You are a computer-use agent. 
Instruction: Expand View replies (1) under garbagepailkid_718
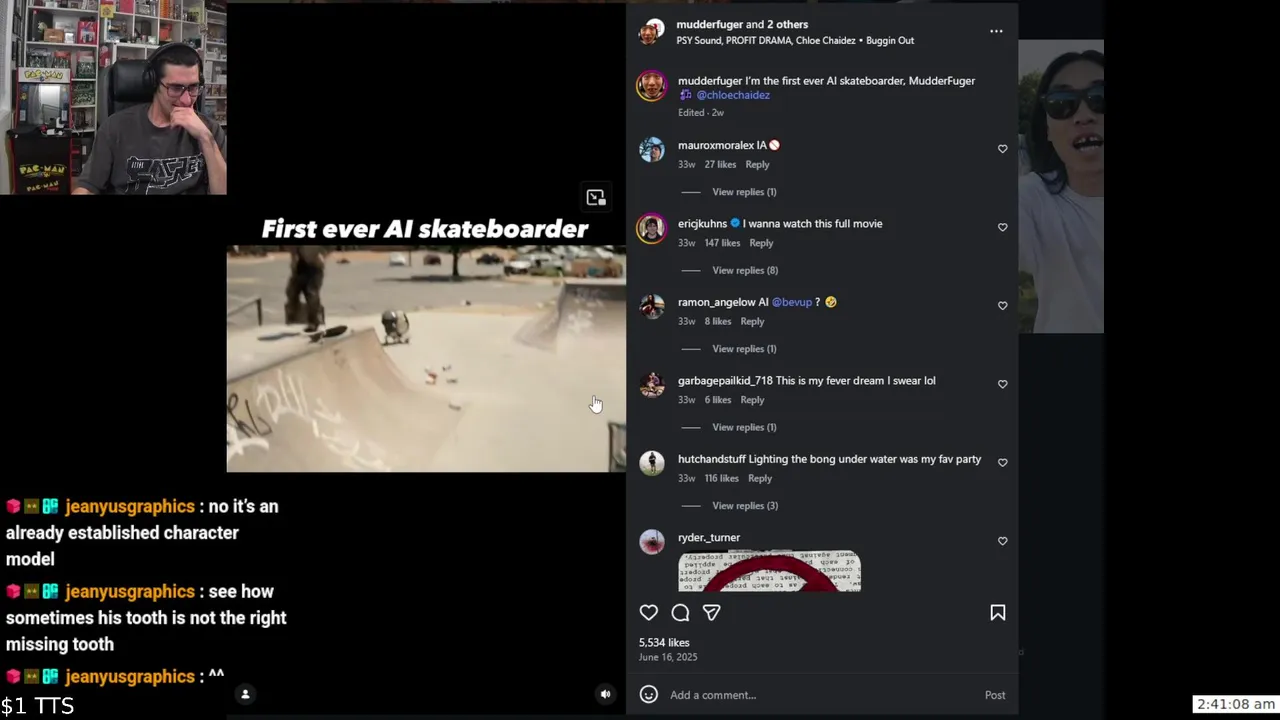(743, 427)
